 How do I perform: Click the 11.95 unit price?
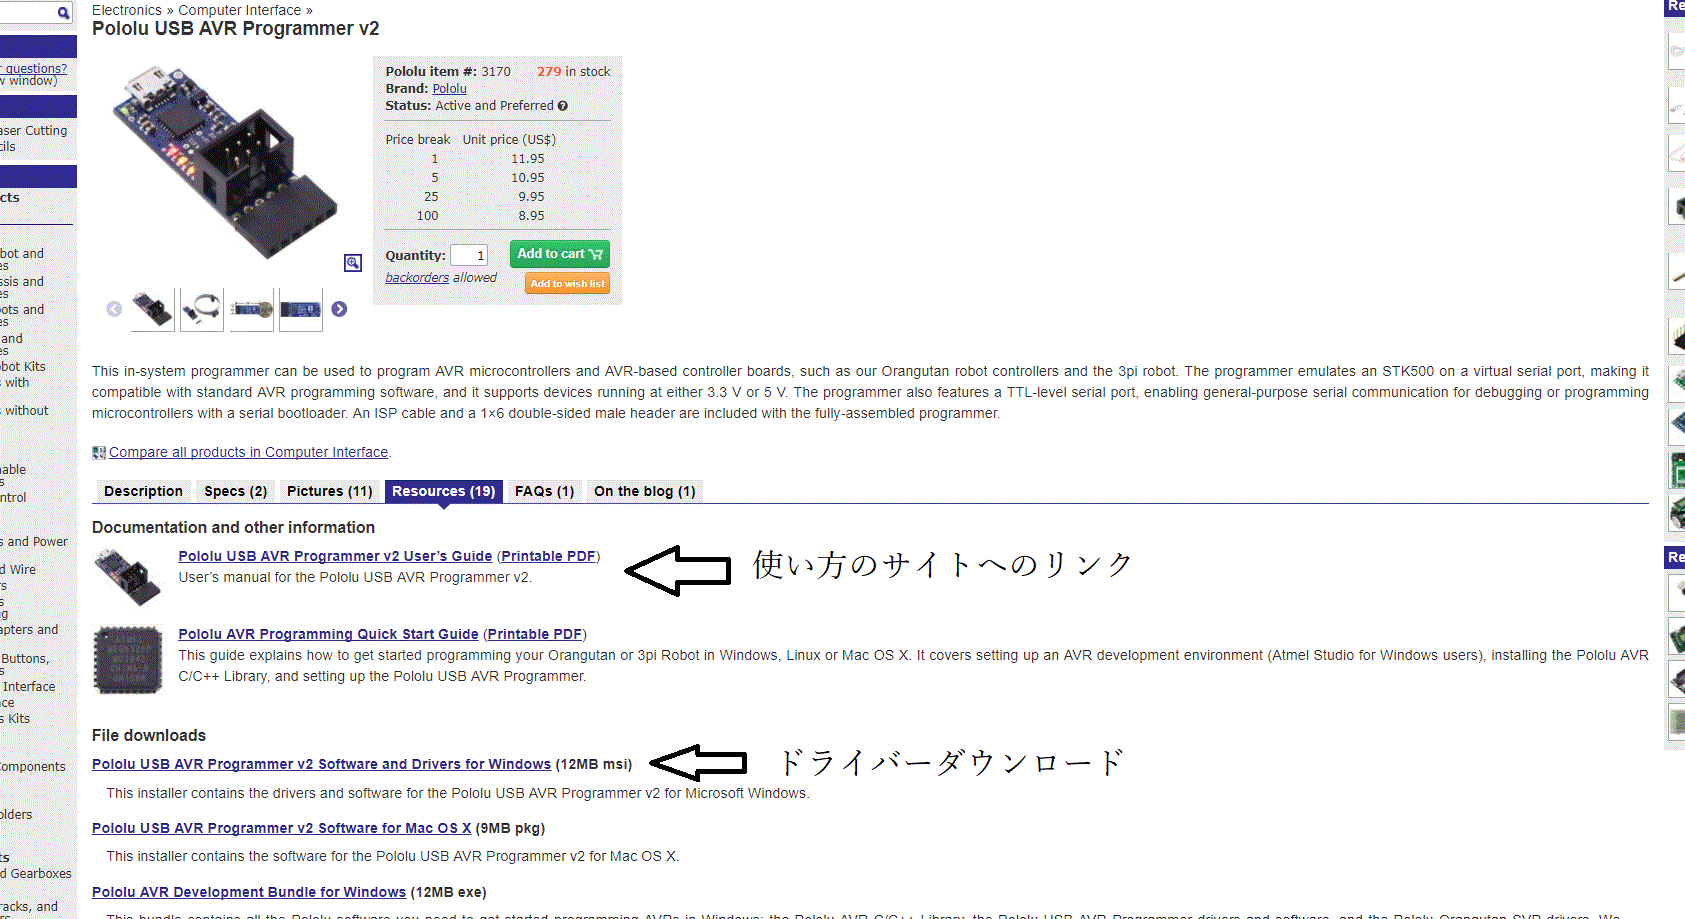click(528, 159)
